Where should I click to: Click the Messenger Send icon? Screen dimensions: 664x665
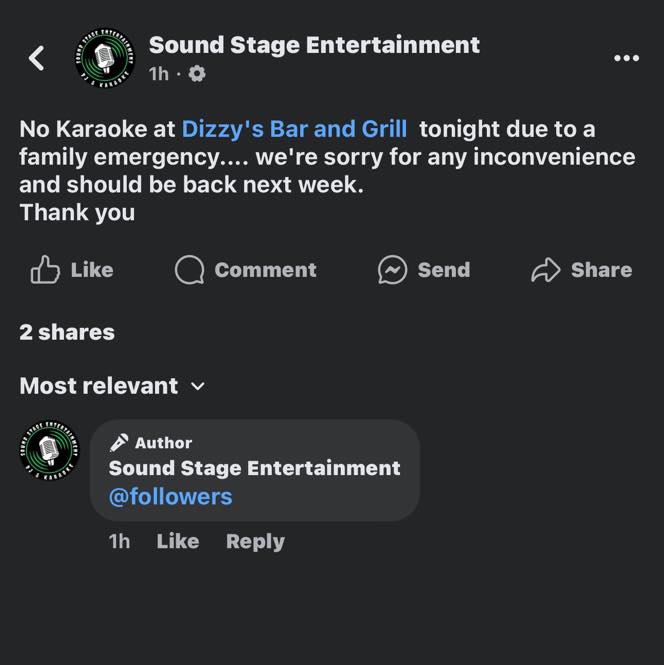point(392,270)
